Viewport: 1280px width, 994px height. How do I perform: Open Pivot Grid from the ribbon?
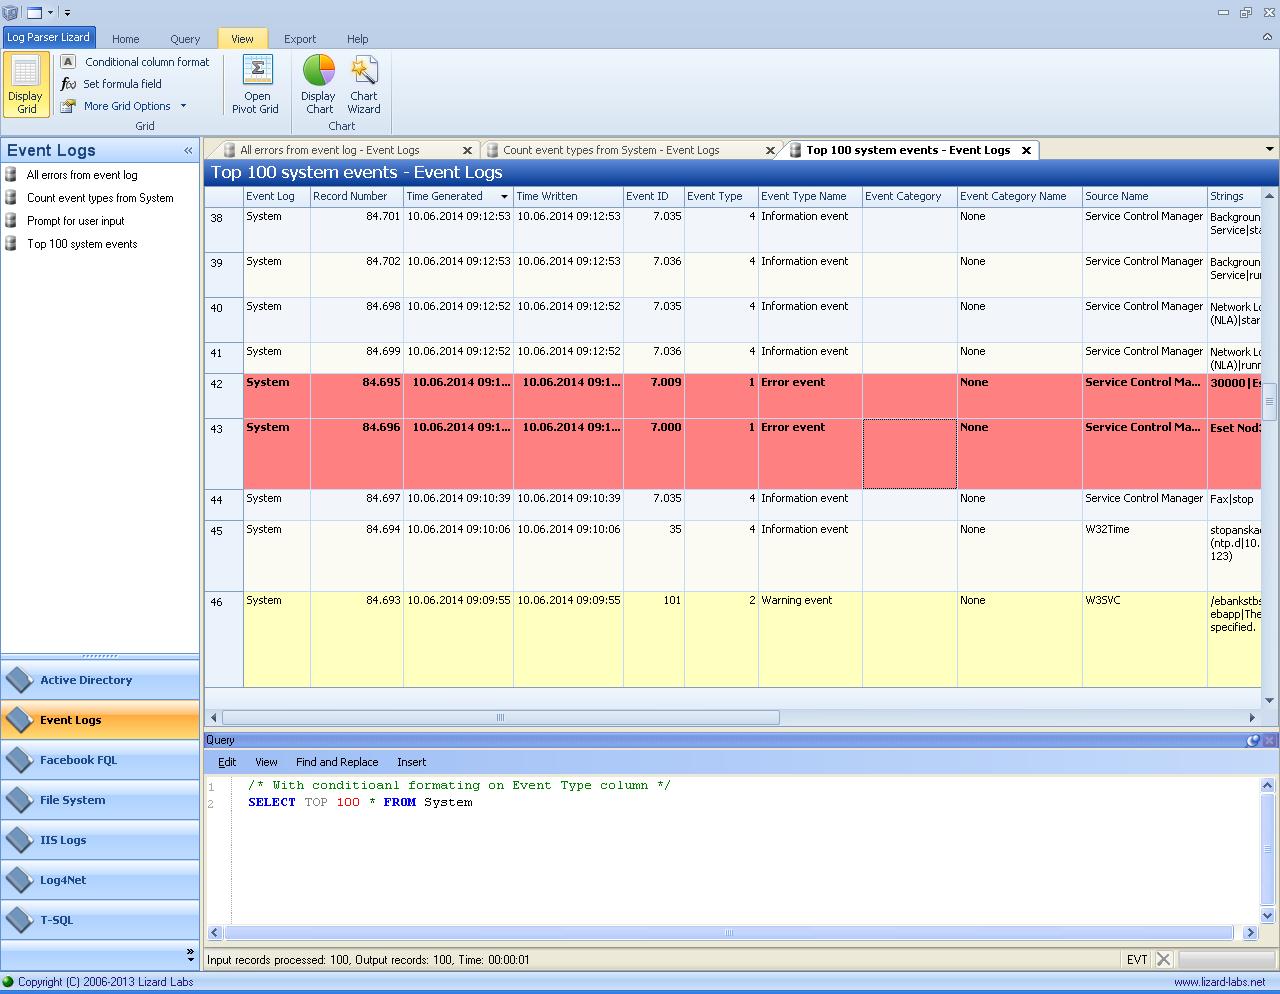257,72
